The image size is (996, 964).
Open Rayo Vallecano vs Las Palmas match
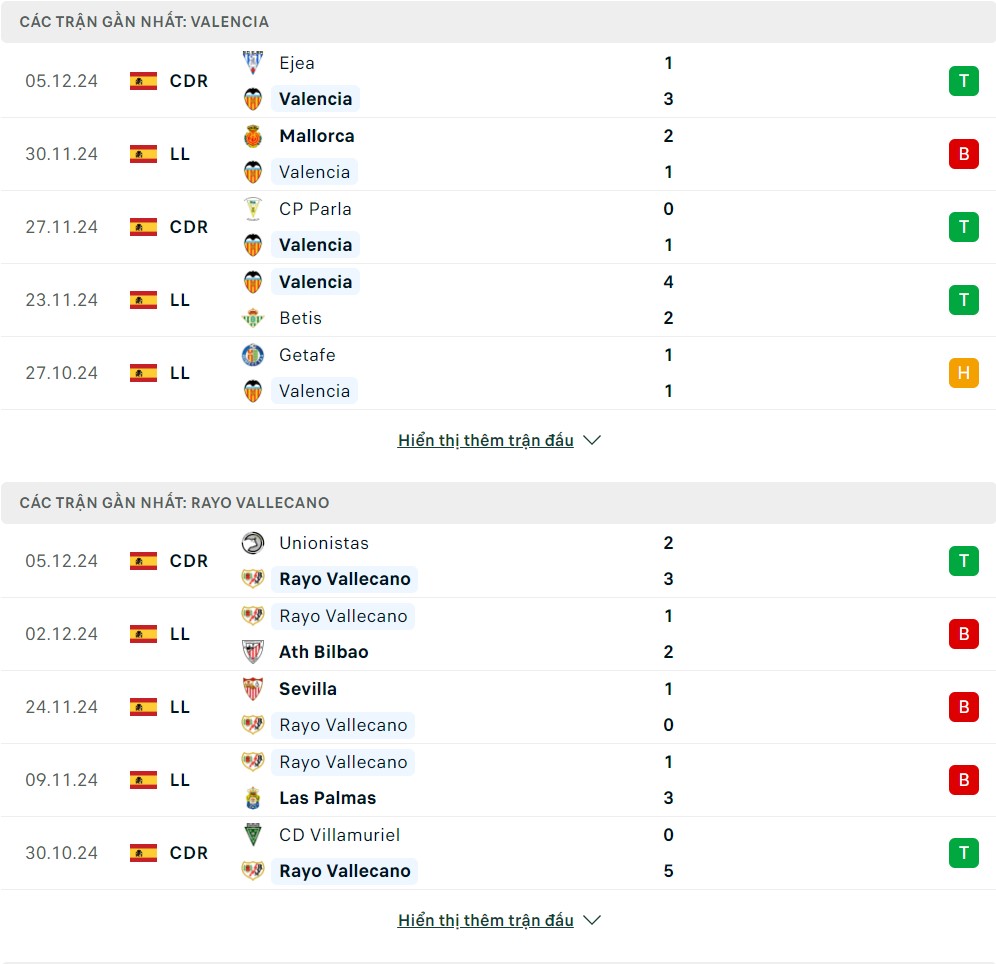[x=500, y=780]
